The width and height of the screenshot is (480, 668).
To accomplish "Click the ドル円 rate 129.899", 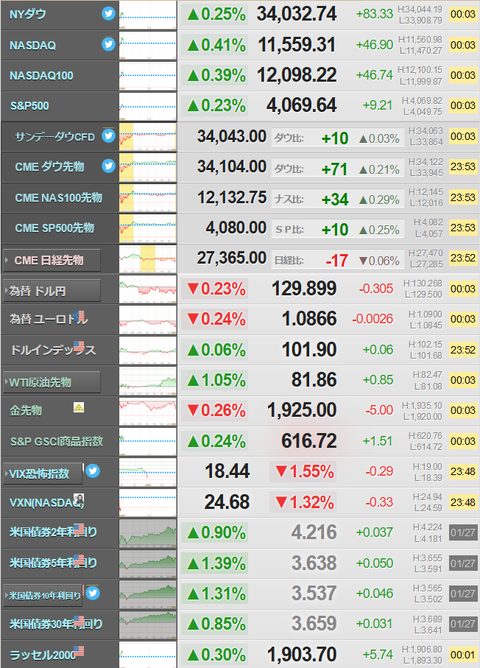I will 304,288.
